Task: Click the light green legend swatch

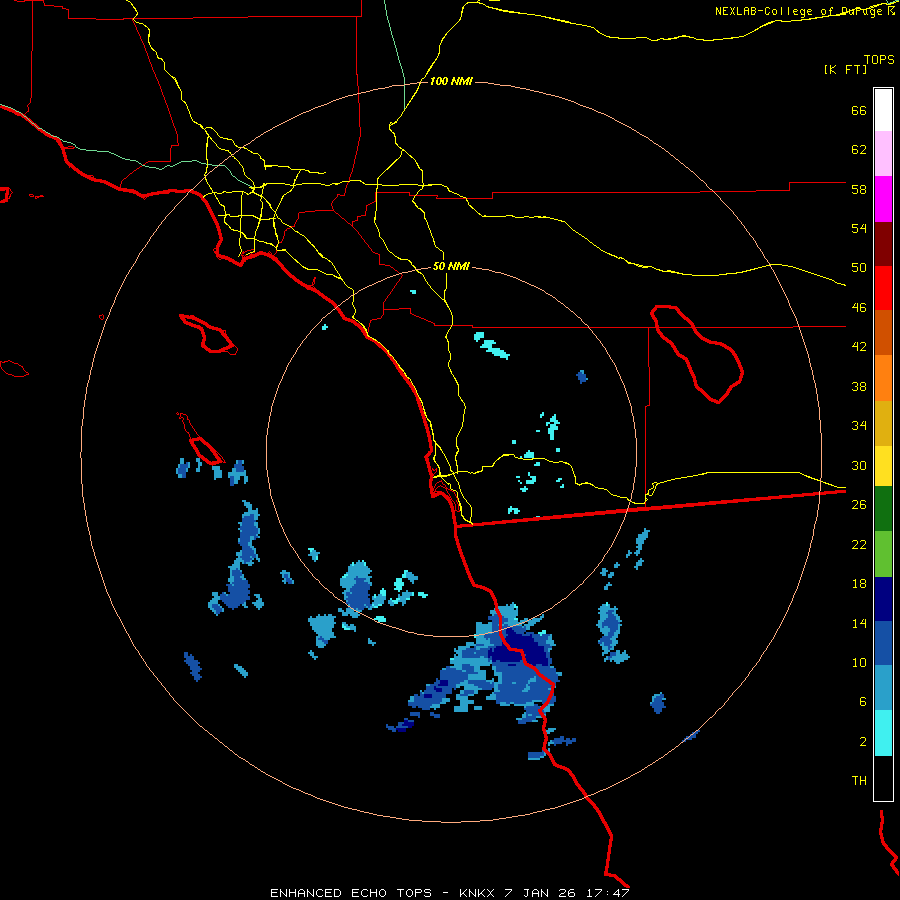Action: (883, 554)
